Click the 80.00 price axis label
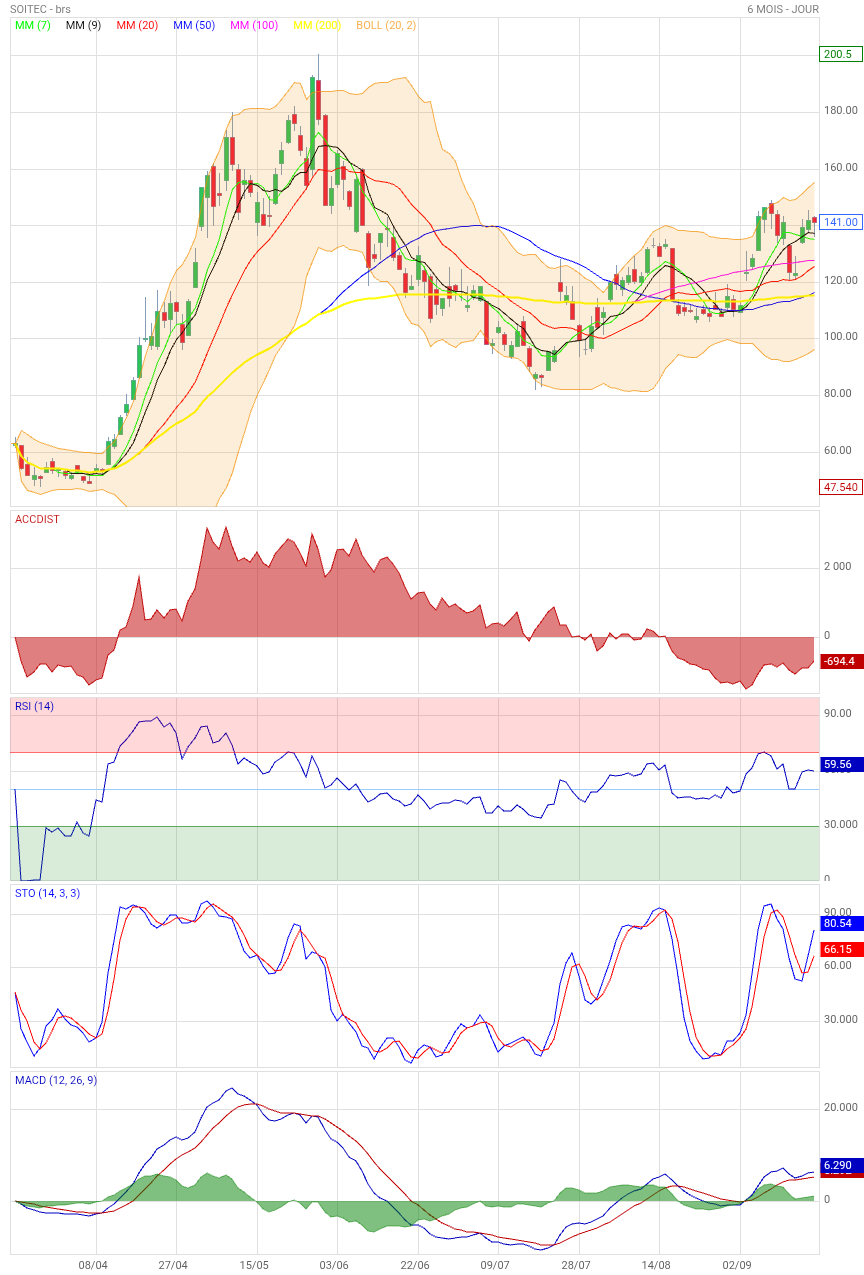864x1275 pixels. pos(838,393)
